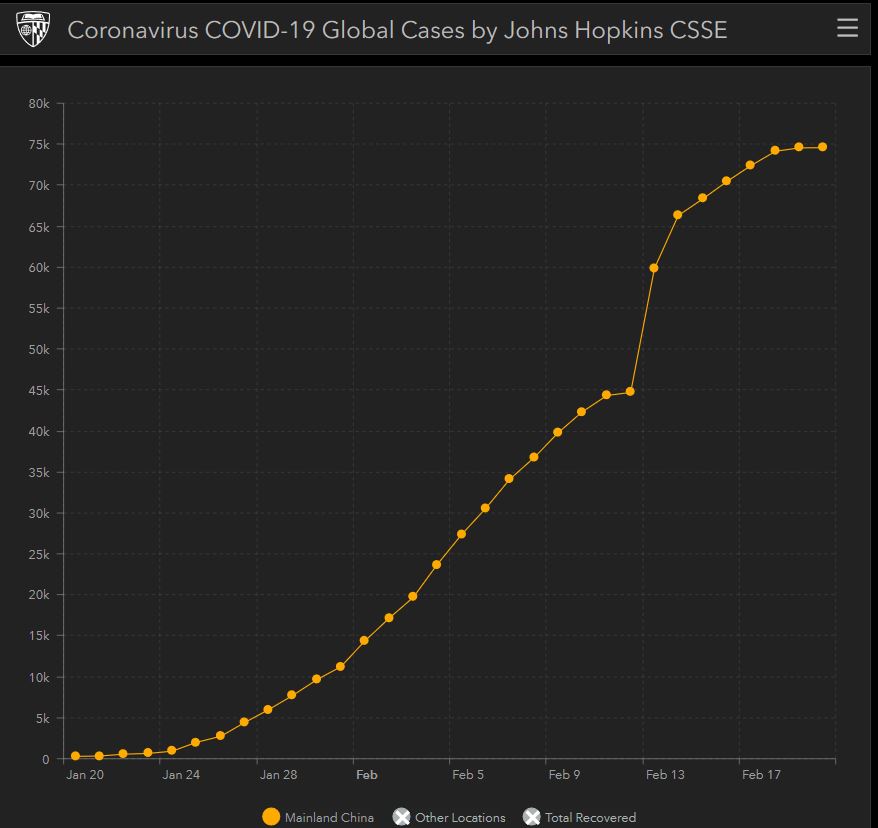Click the orange Mainland China legend circle

click(271, 817)
